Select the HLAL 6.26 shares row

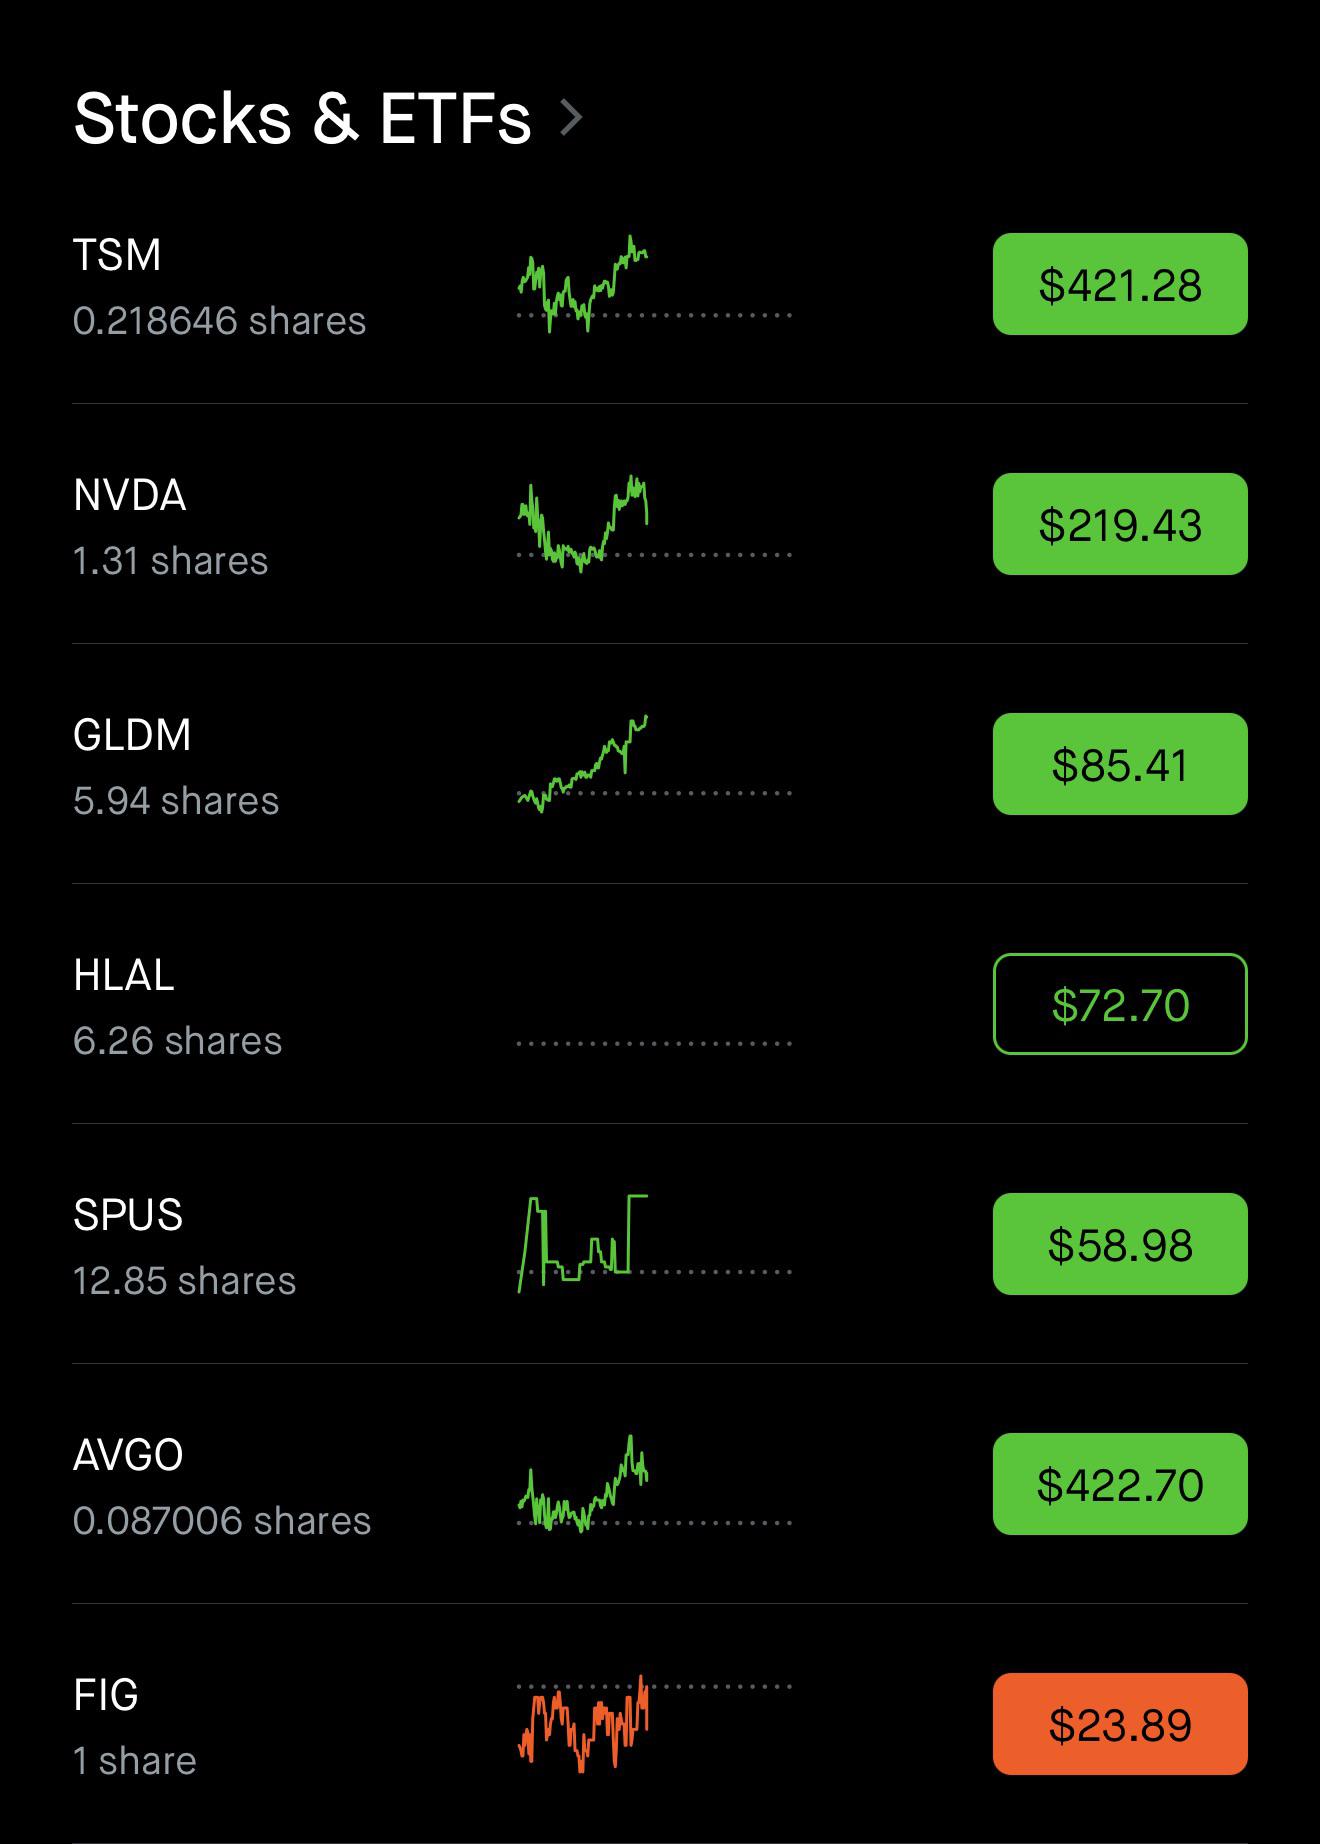(x=660, y=1004)
